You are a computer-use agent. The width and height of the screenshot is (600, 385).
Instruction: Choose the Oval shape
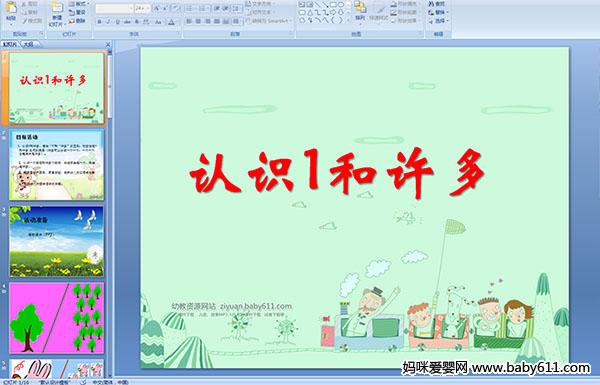tap(341, 4)
